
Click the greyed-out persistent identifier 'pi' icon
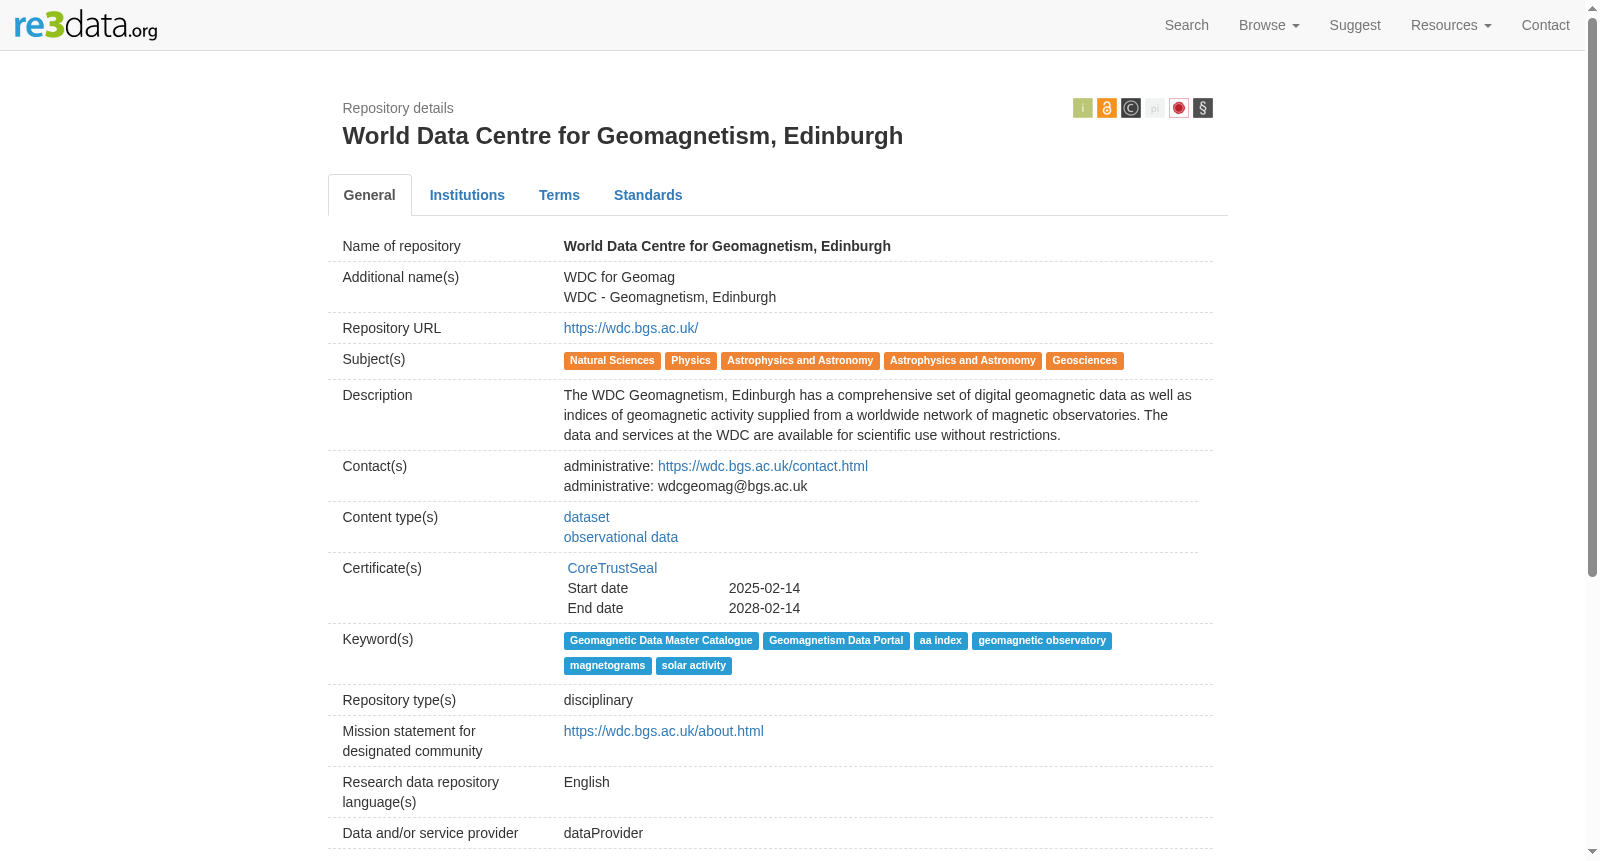pos(1154,108)
